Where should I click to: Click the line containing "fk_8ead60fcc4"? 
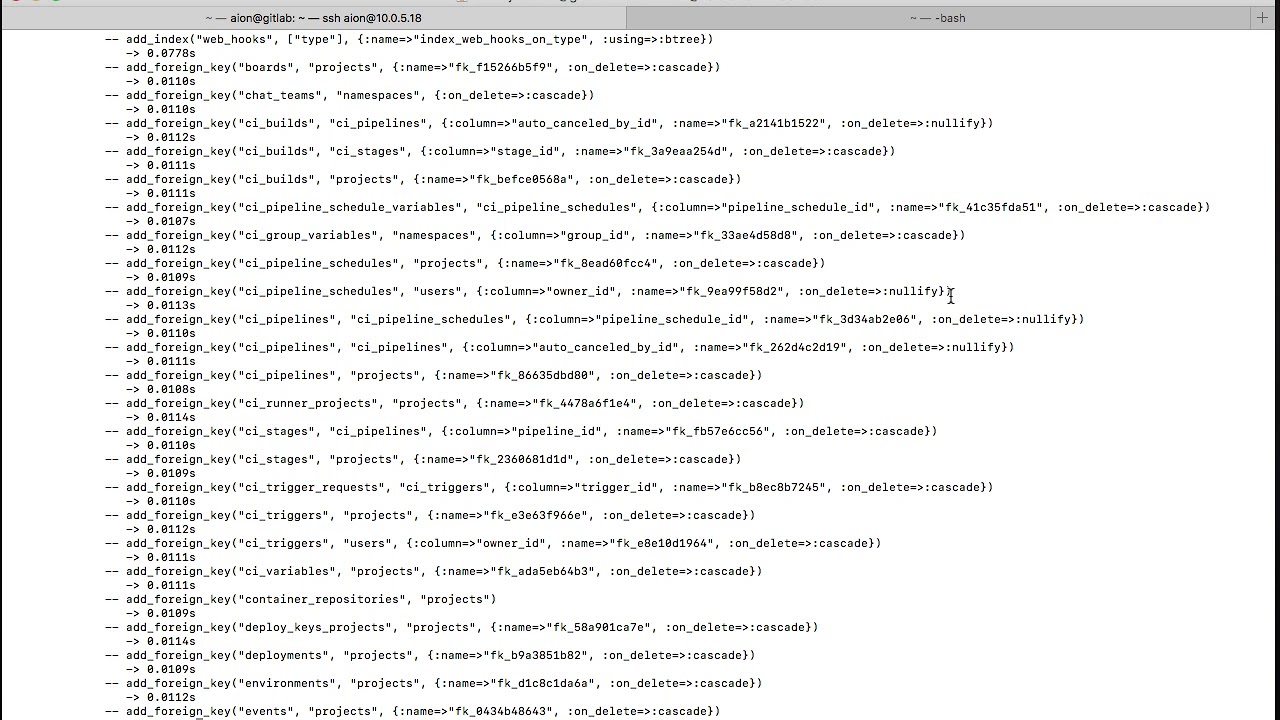tap(465, 263)
